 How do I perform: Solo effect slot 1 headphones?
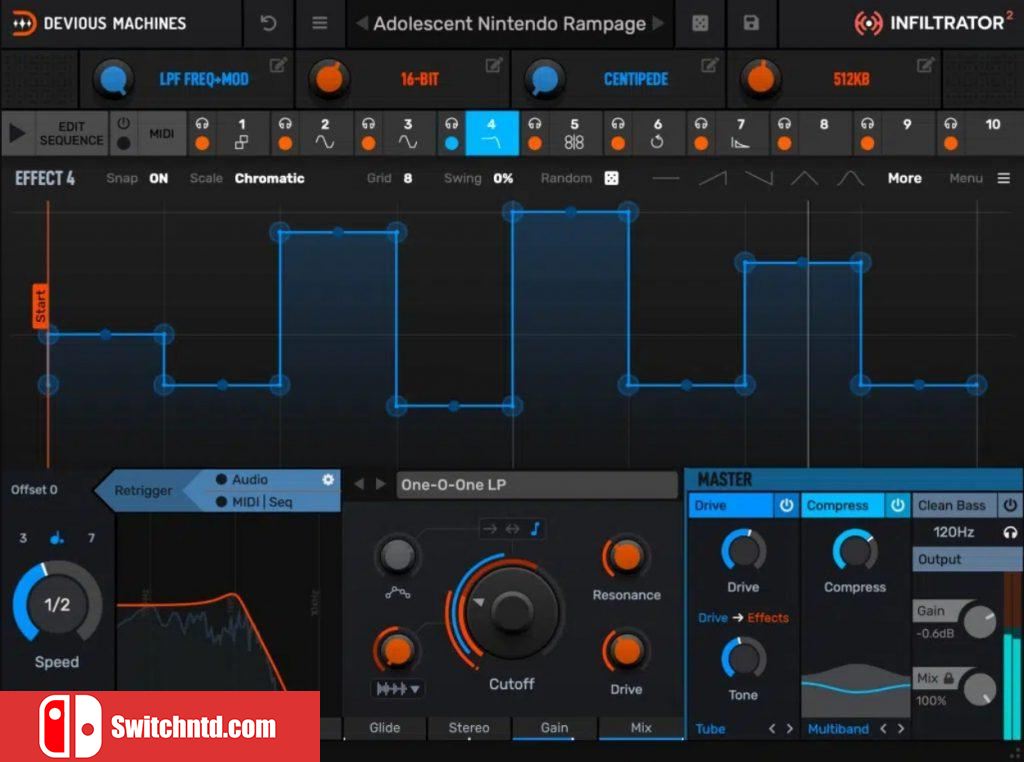pyautogui.click(x=202, y=123)
